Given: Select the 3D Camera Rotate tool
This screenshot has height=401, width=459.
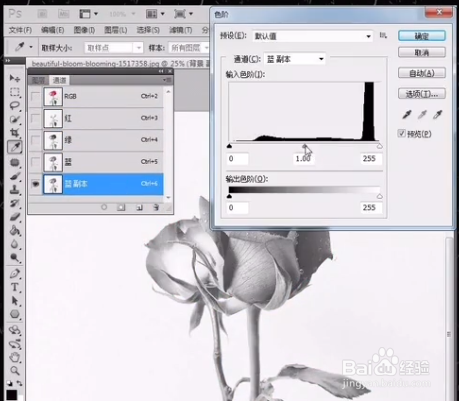Looking at the screenshot, I should pyautogui.click(x=15, y=344).
